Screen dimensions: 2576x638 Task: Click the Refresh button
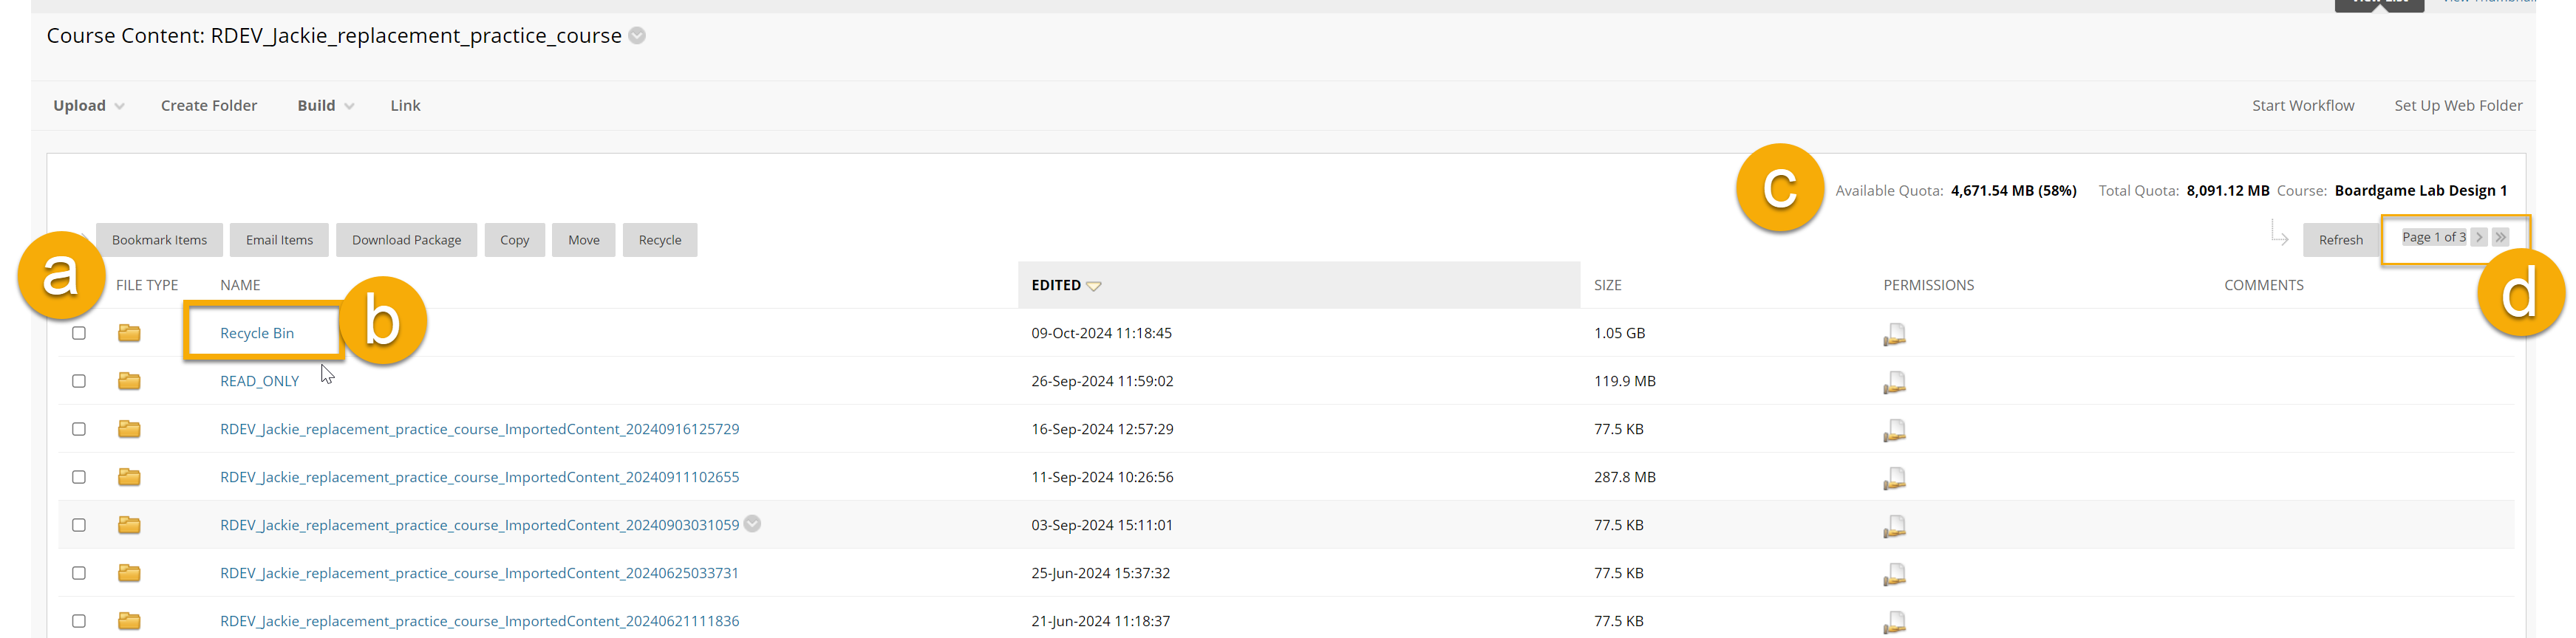[2340, 240]
